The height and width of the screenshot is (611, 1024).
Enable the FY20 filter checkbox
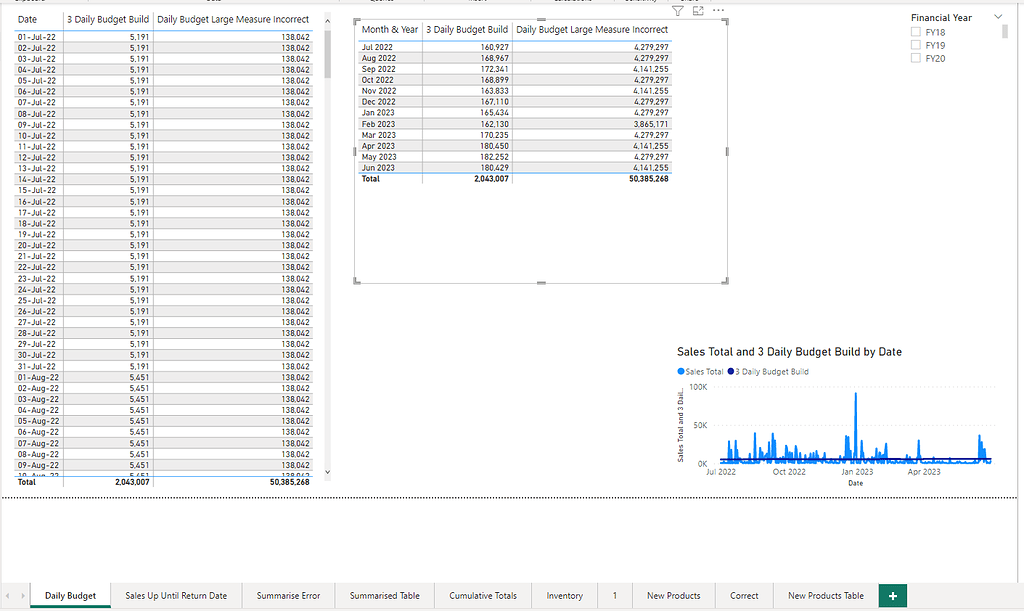tap(916, 58)
